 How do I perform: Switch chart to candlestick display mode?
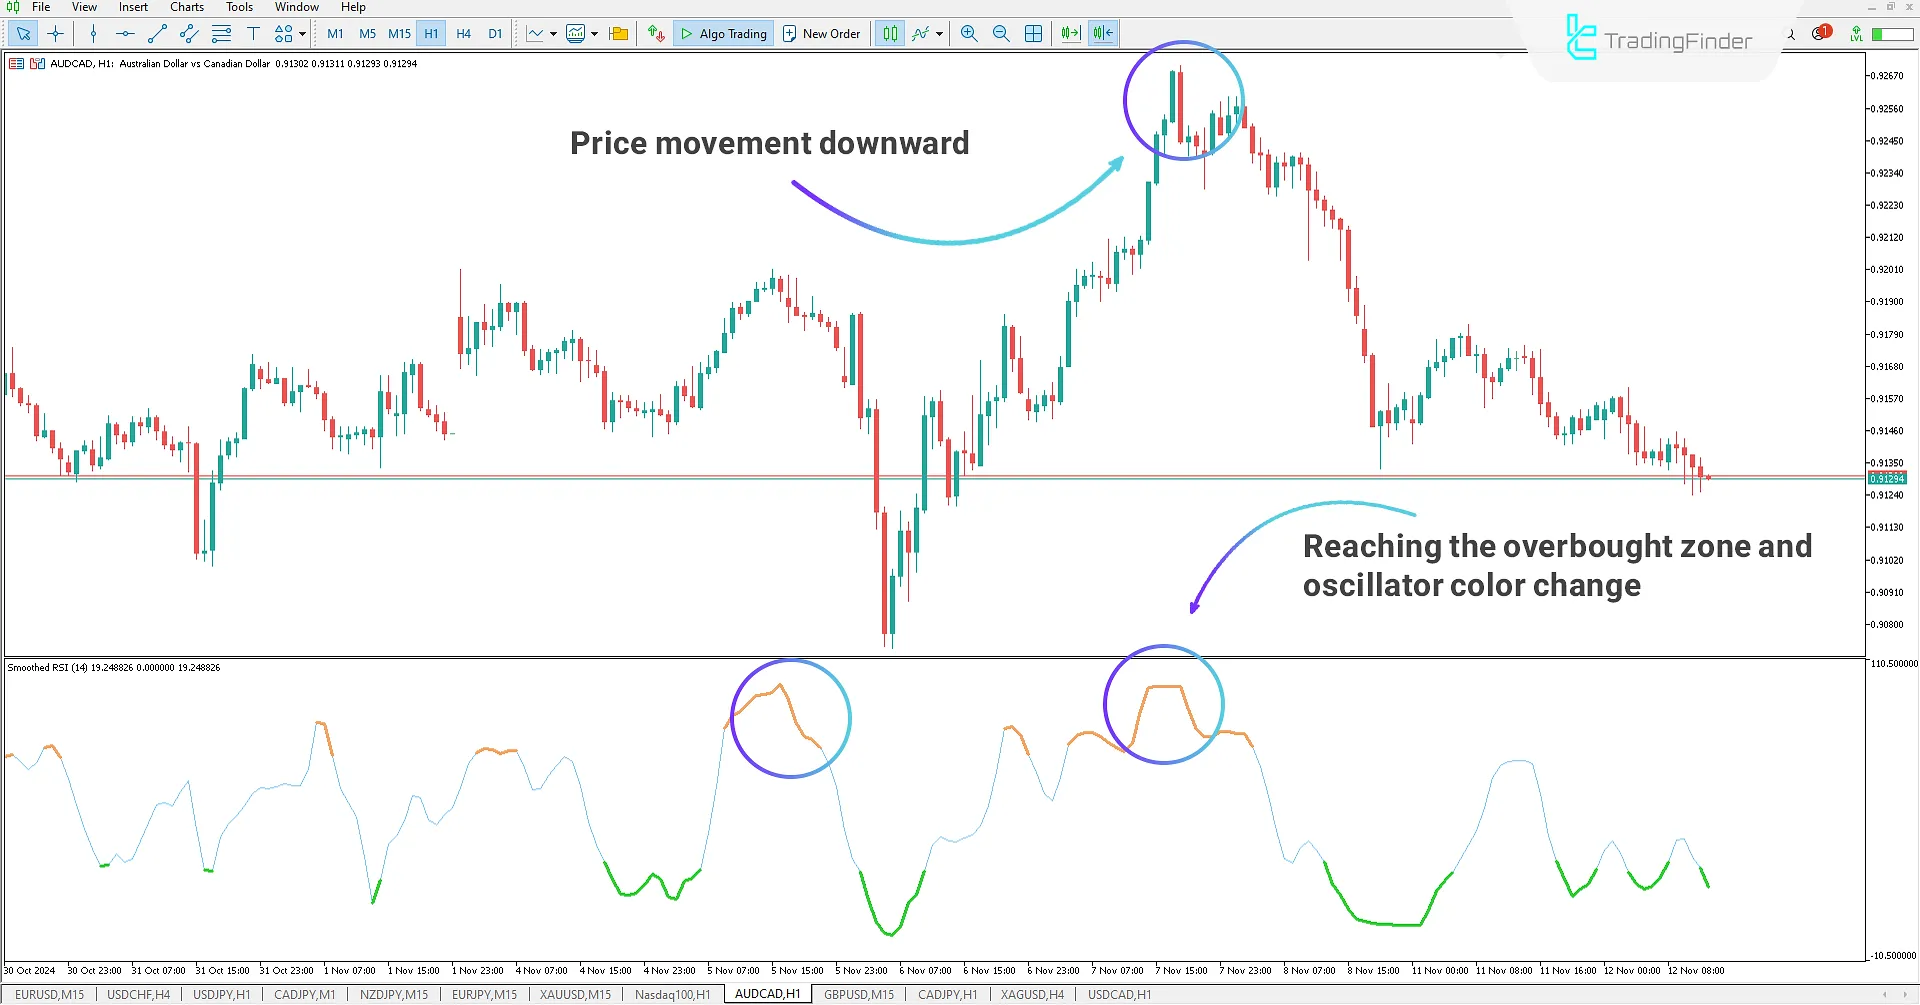pyautogui.click(x=889, y=33)
